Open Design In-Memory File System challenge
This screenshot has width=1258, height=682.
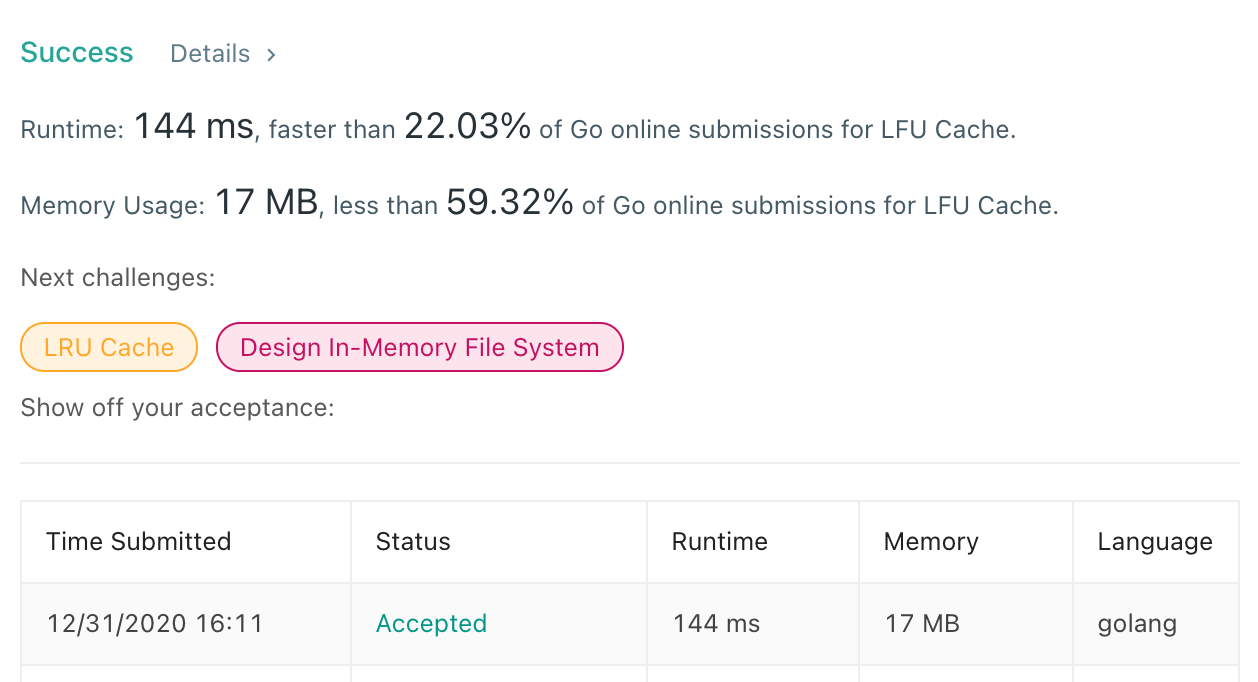[420, 347]
